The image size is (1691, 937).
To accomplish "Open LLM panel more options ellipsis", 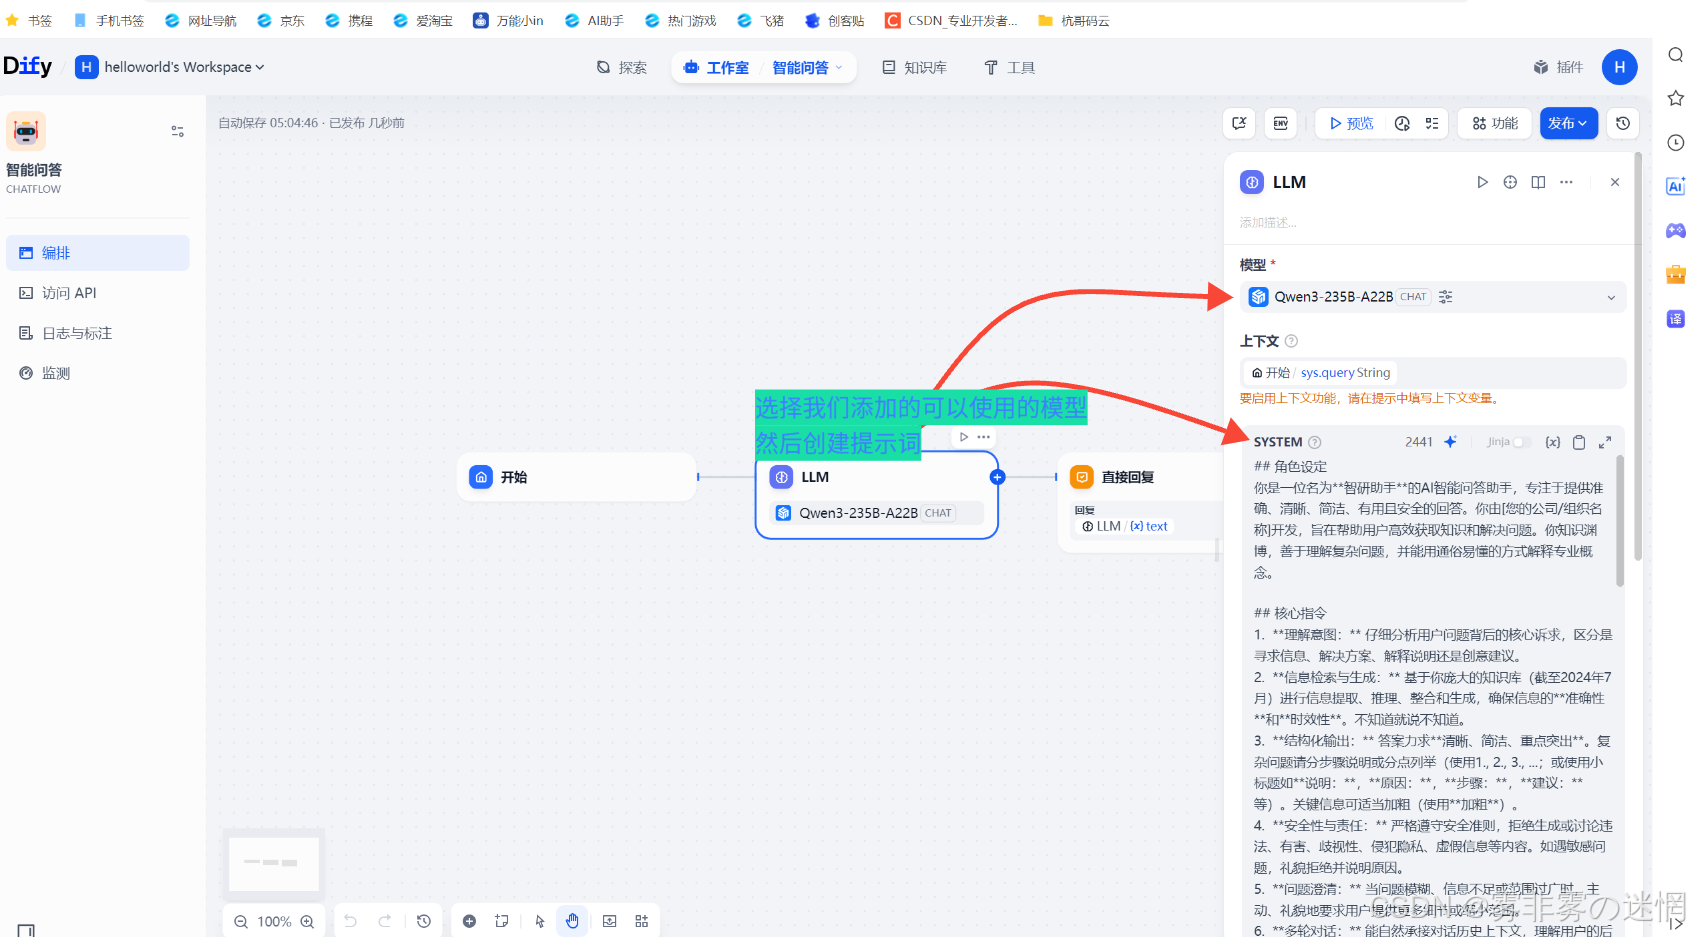I will point(1566,182).
